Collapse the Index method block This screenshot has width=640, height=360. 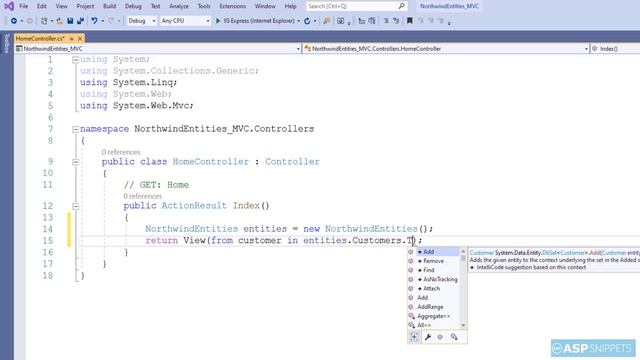pyautogui.click(x=76, y=206)
